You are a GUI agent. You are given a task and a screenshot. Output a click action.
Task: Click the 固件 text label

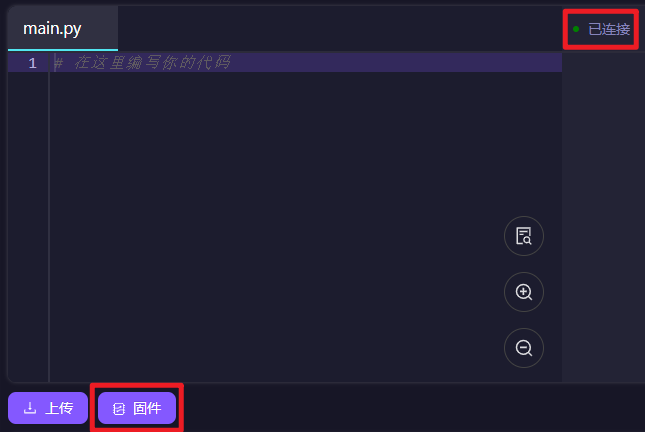pyautogui.click(x=147, y=408)
